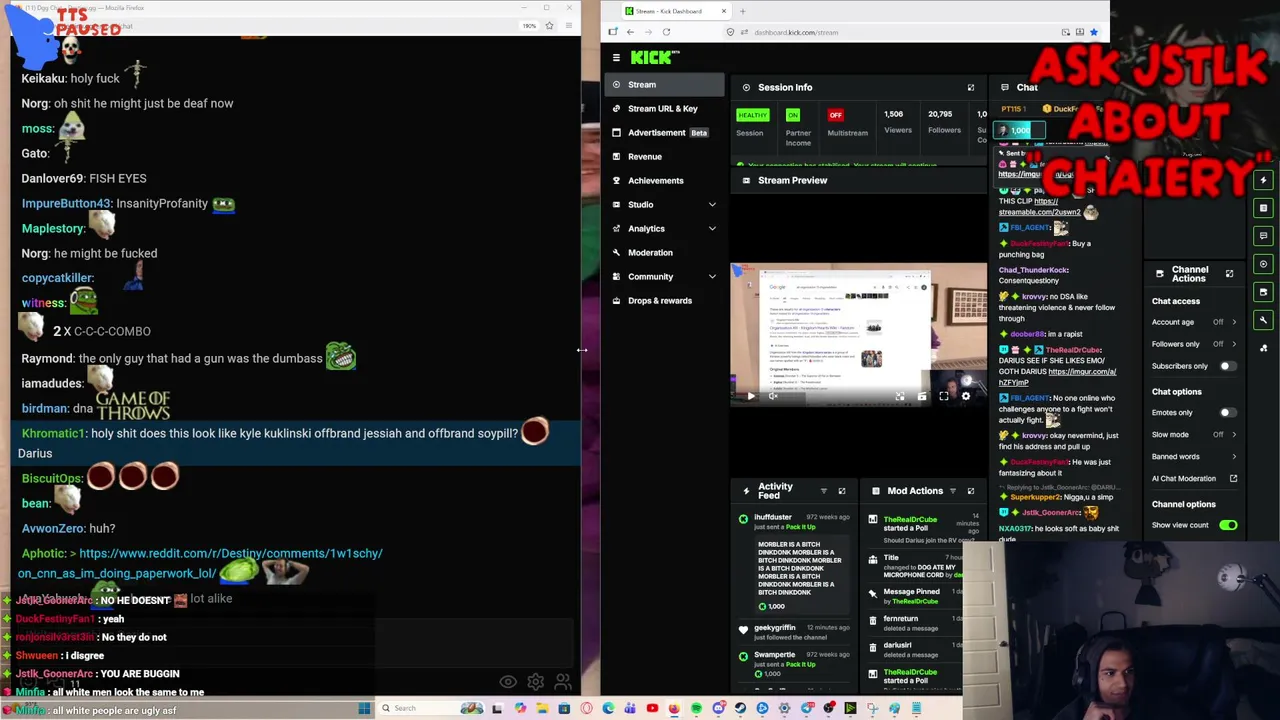This screenshot has width=1280, height=720.
Task: Open TheRealDrCube's imgur link
Action: click(1056, 377)
